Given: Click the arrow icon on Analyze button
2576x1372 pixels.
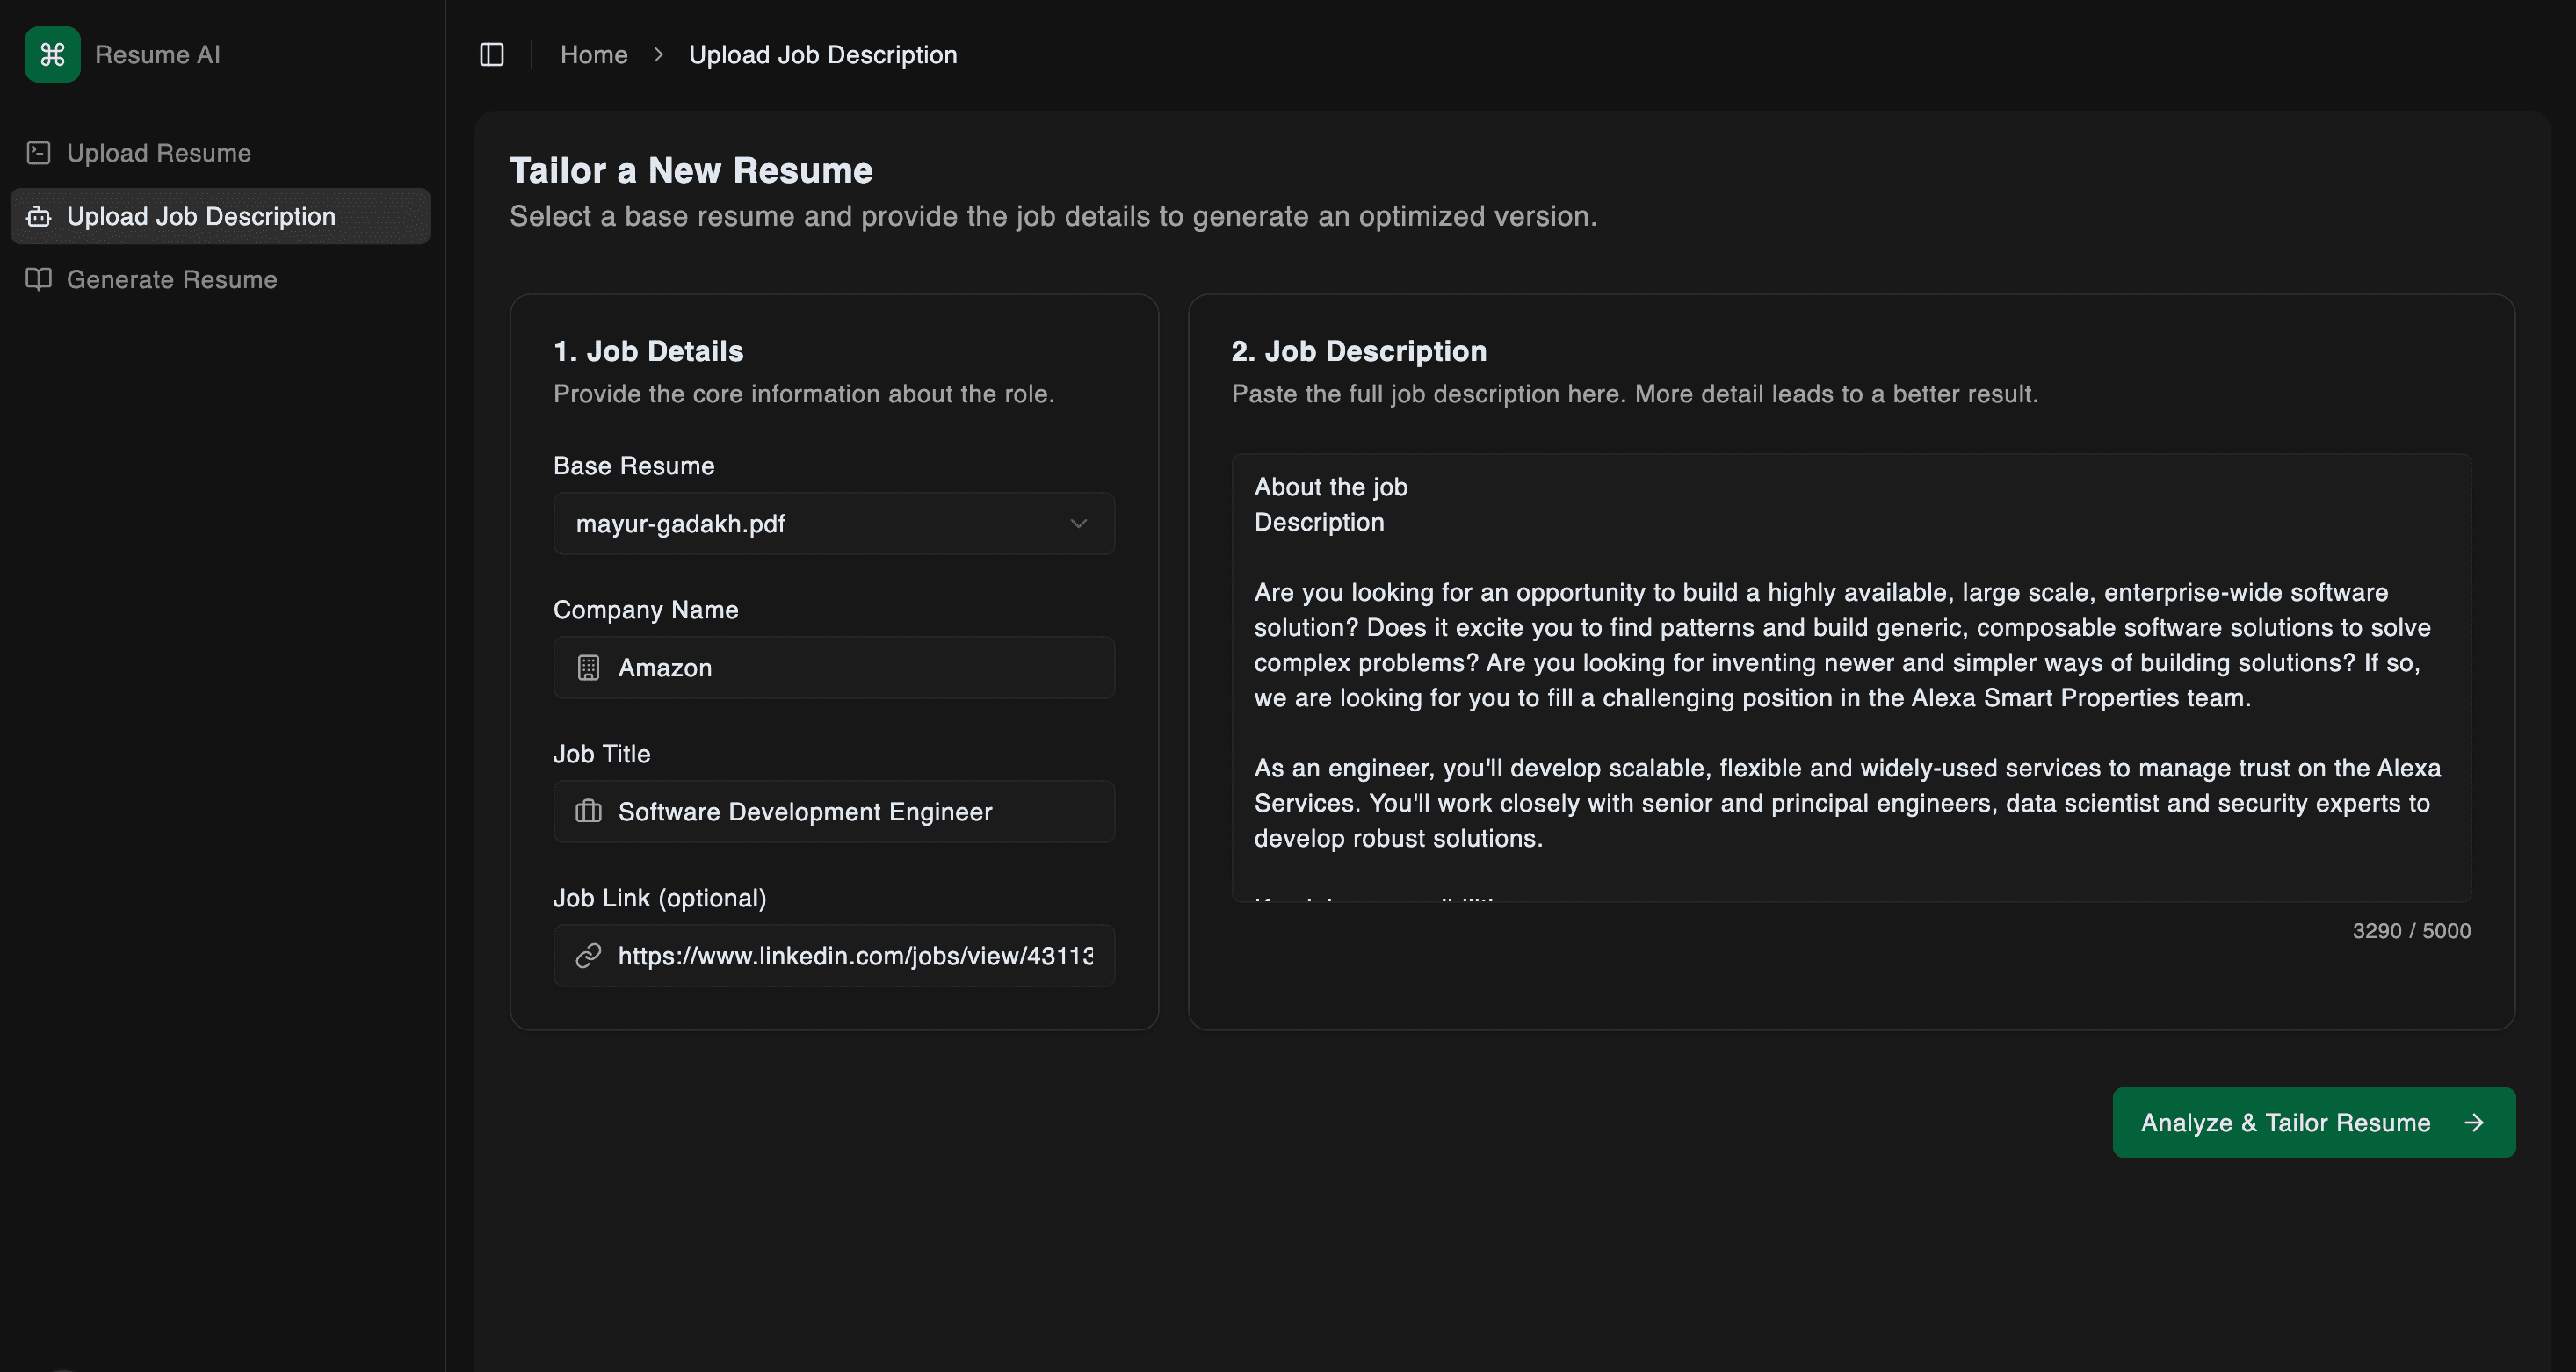Looking at the screenshot, I should point(2475,1122).
